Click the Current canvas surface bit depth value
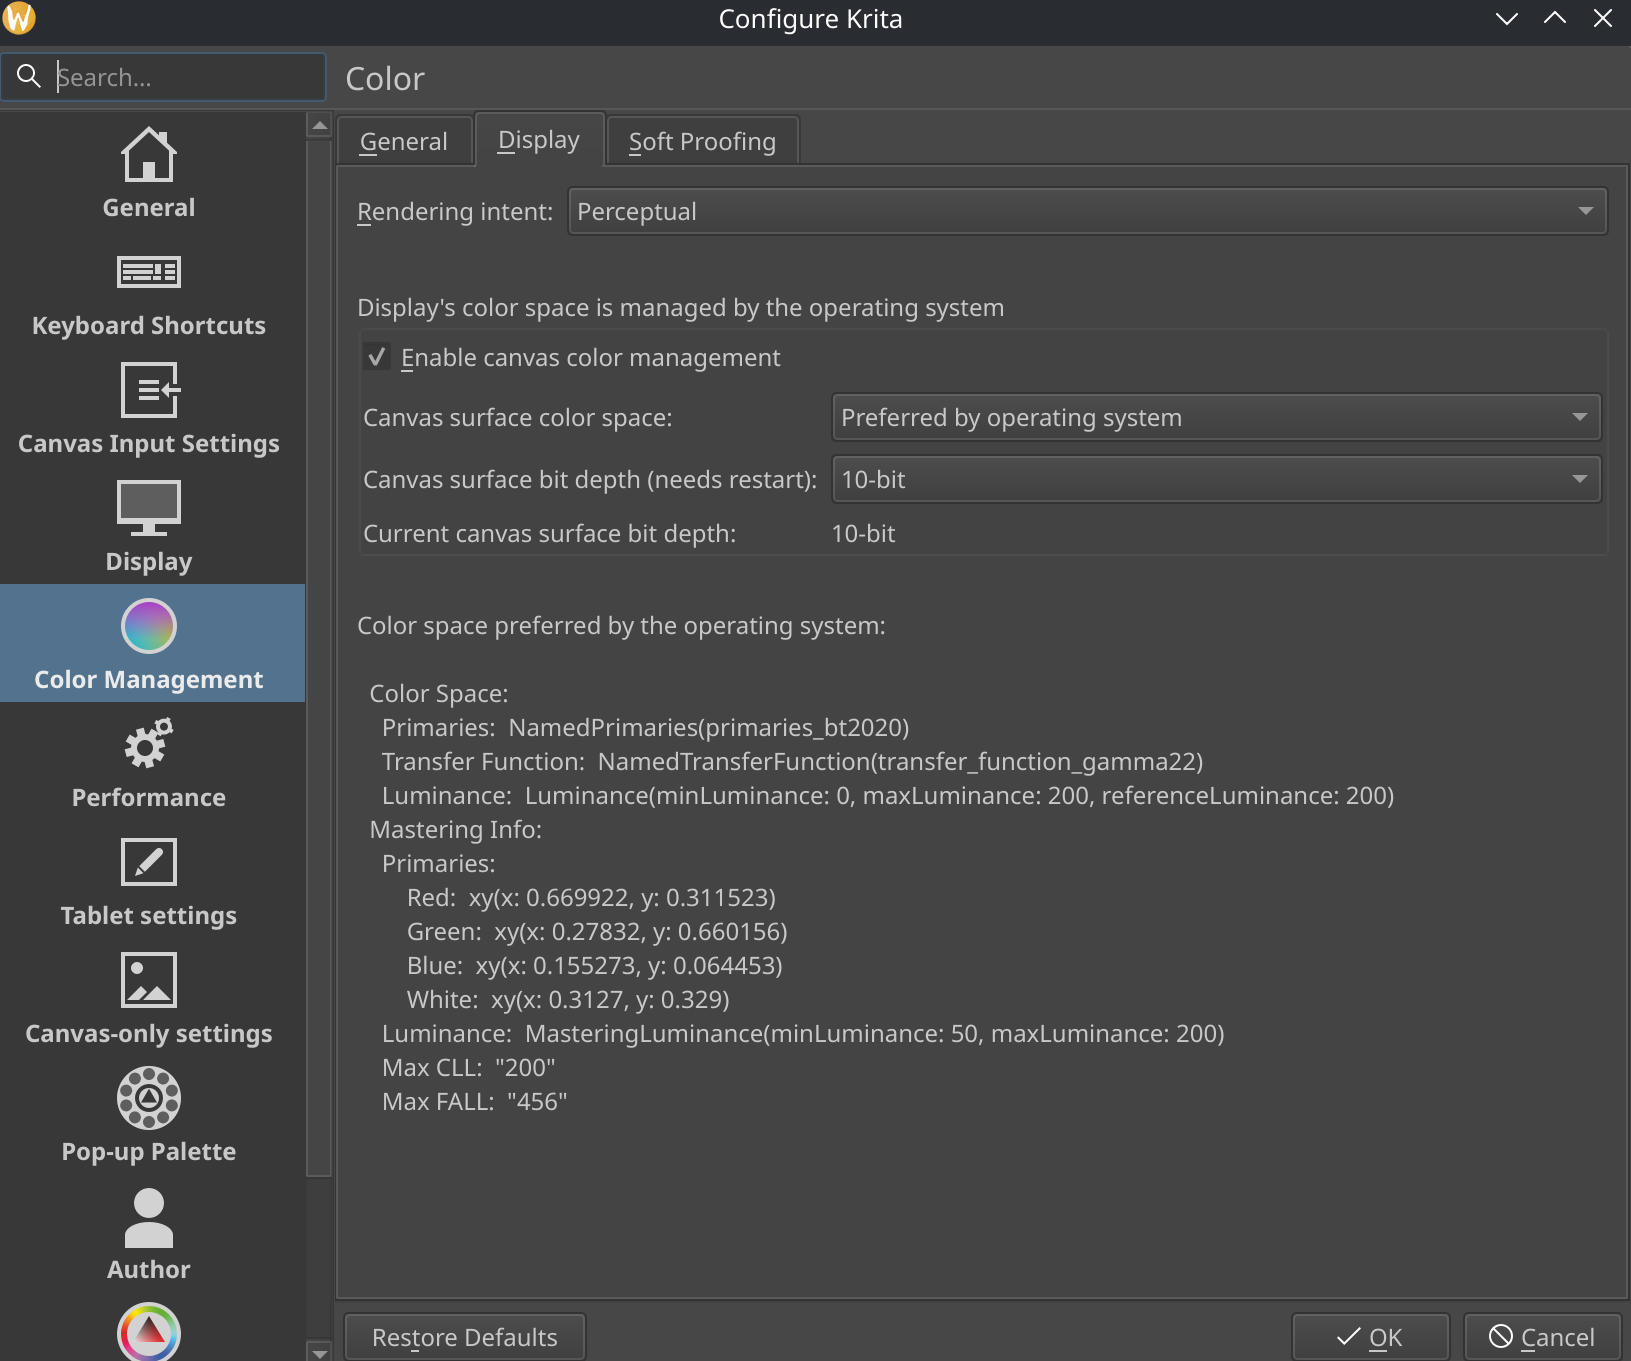The image size is (1631, 1361). tap(863, 533)
